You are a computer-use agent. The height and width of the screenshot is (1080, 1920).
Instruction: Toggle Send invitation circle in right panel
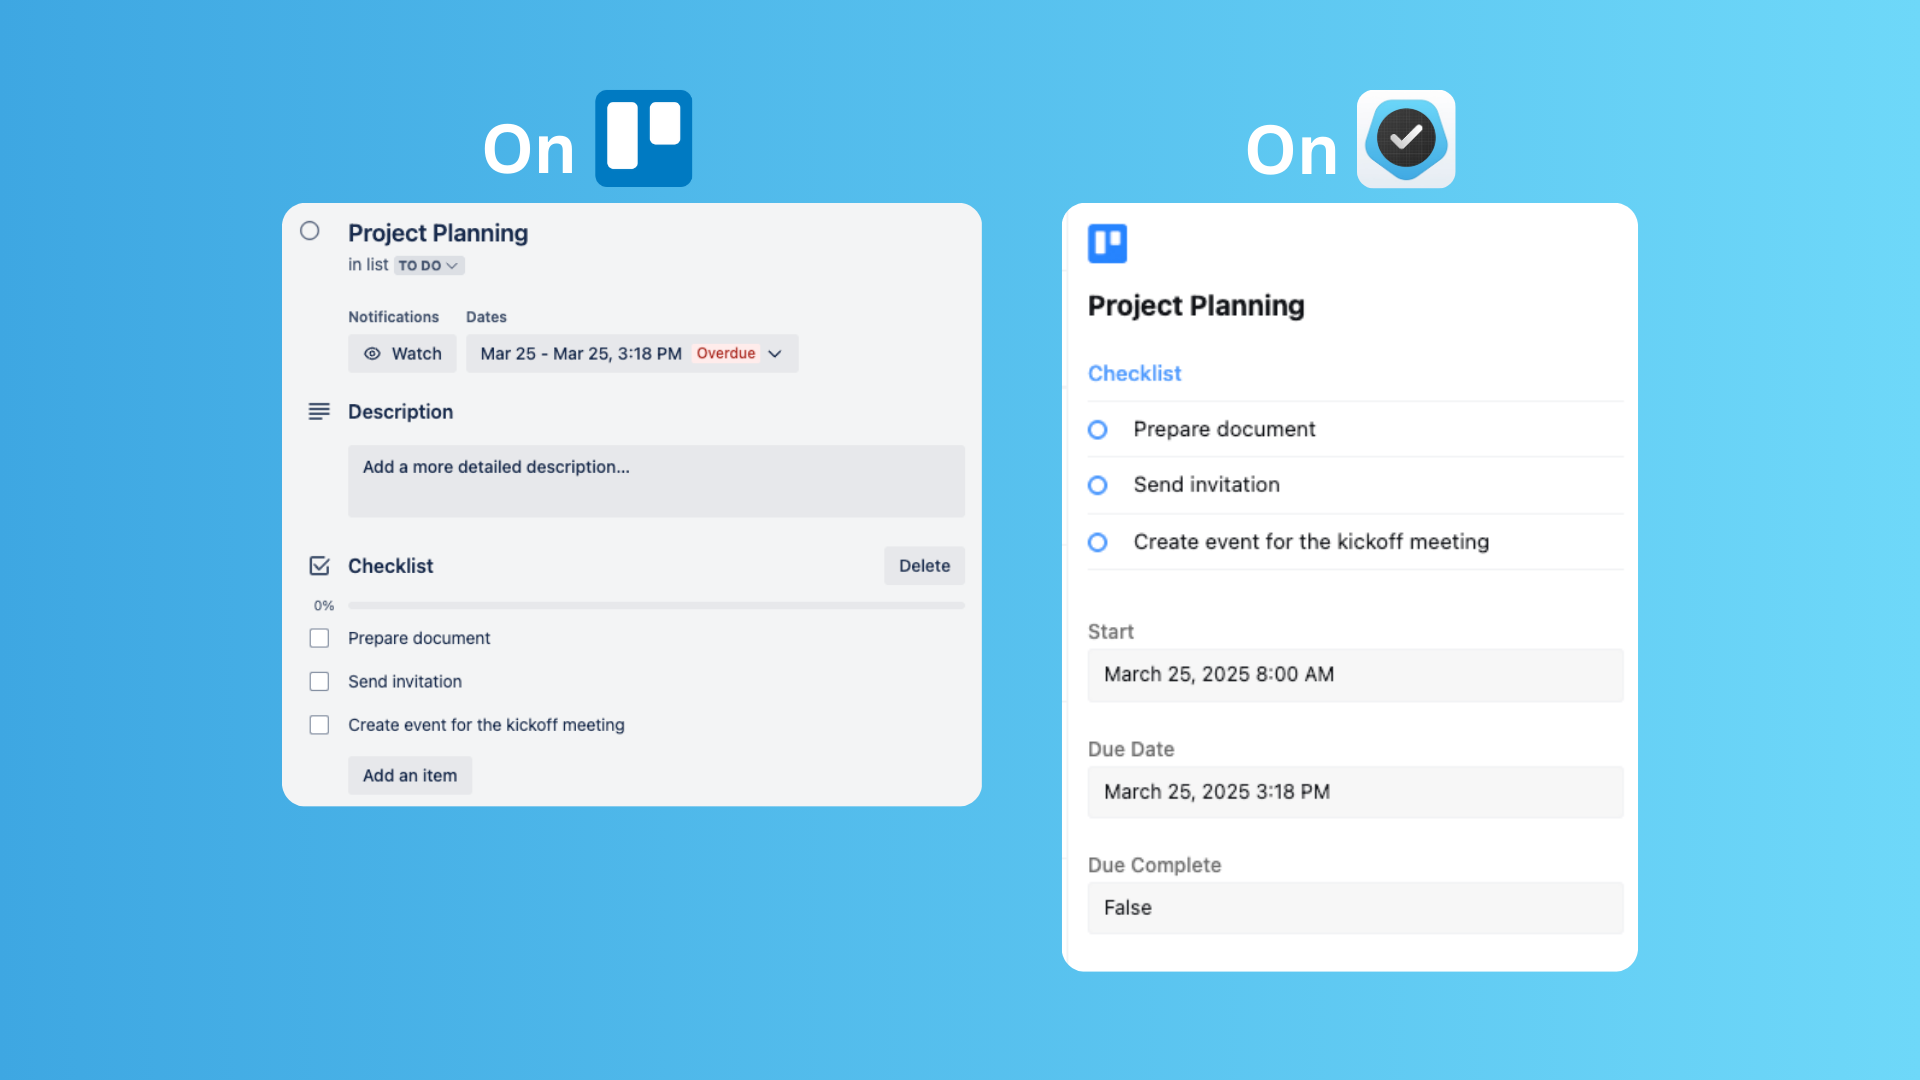[x=1097, y=485]
